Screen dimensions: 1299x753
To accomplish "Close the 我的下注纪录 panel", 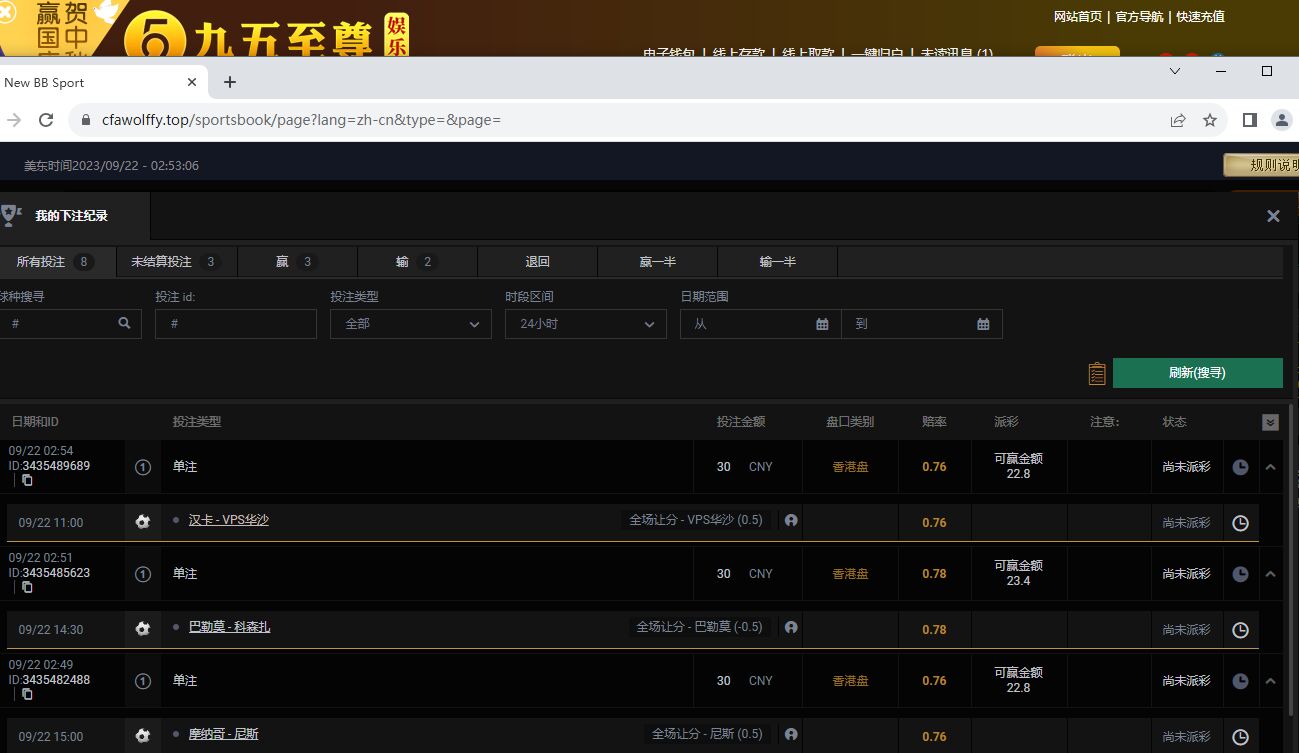I will point(1273,216).
